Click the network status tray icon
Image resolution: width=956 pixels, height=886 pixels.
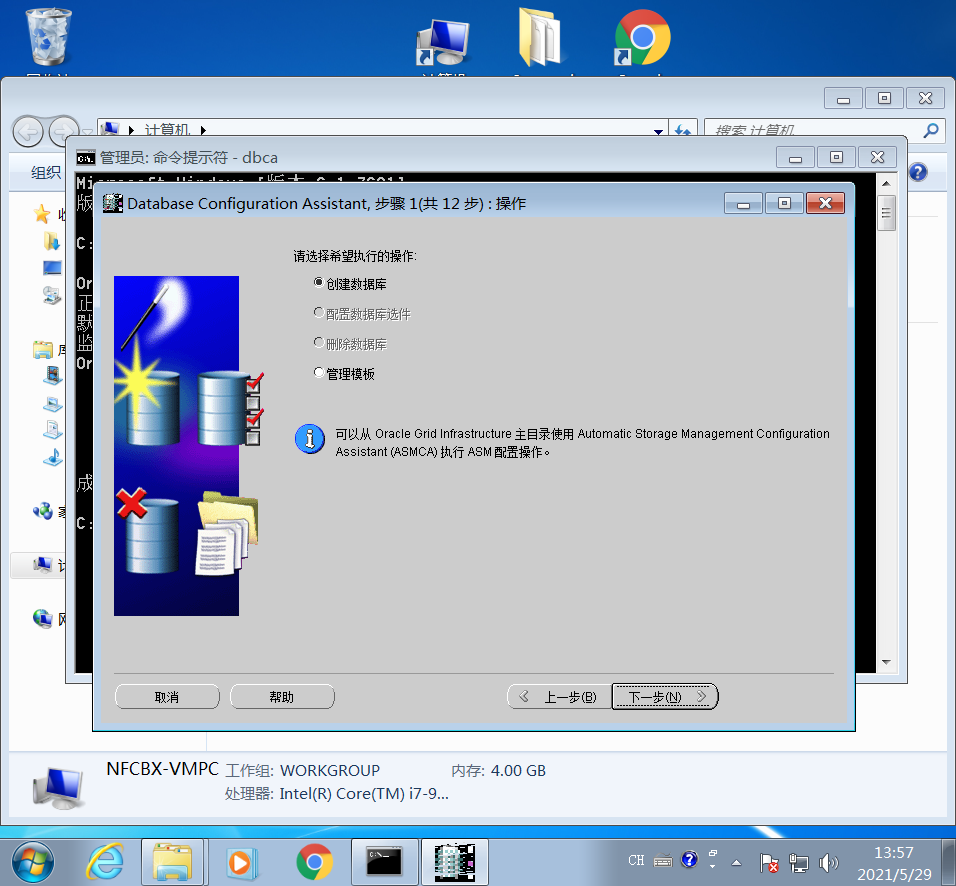[x=798, y=860]
